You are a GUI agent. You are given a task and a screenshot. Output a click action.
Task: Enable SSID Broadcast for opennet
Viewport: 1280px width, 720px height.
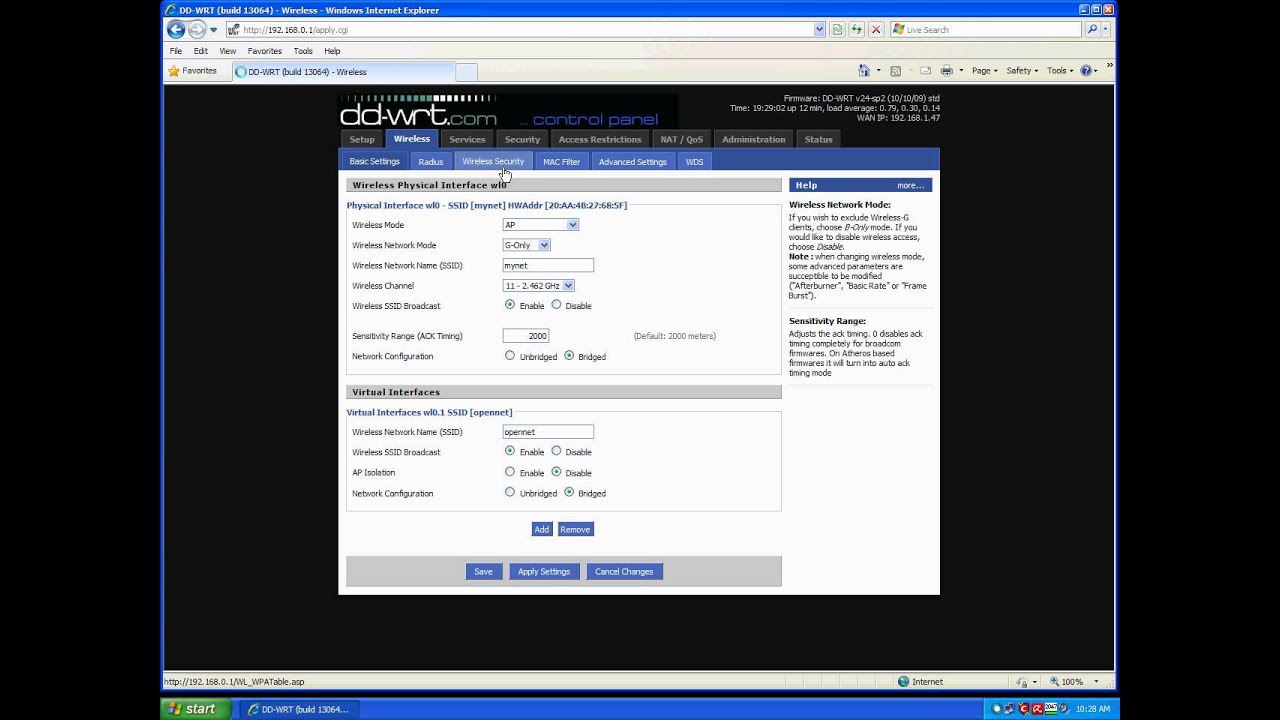point(510,451)
